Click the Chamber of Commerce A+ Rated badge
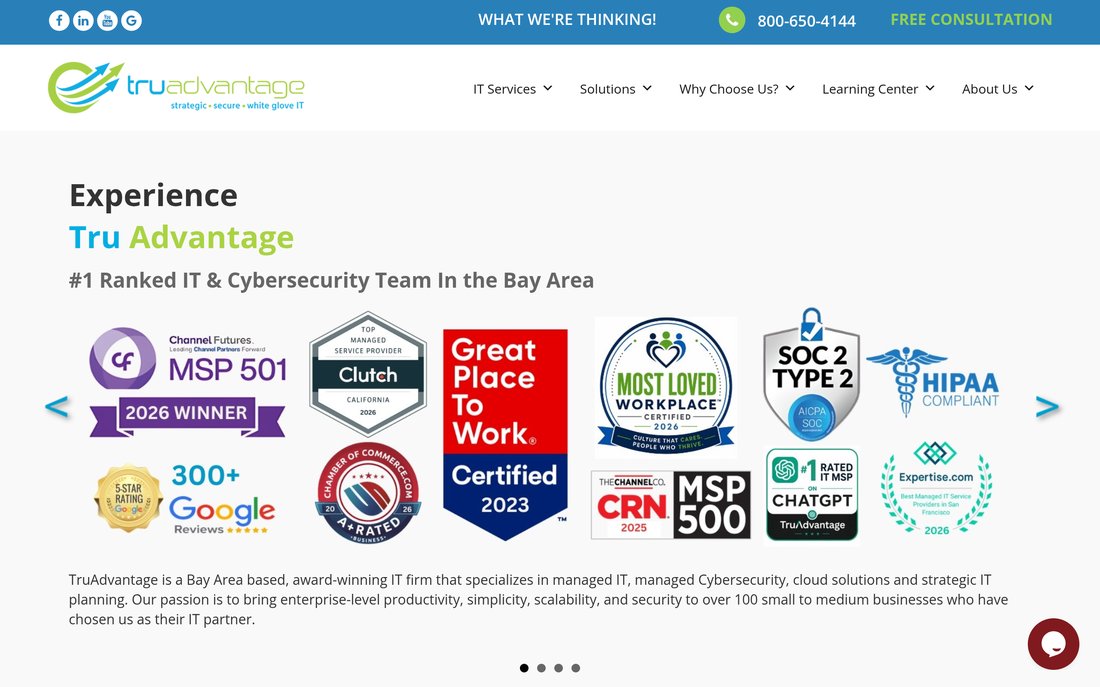Screen dimensions: 1100x687 coord(368,493)
